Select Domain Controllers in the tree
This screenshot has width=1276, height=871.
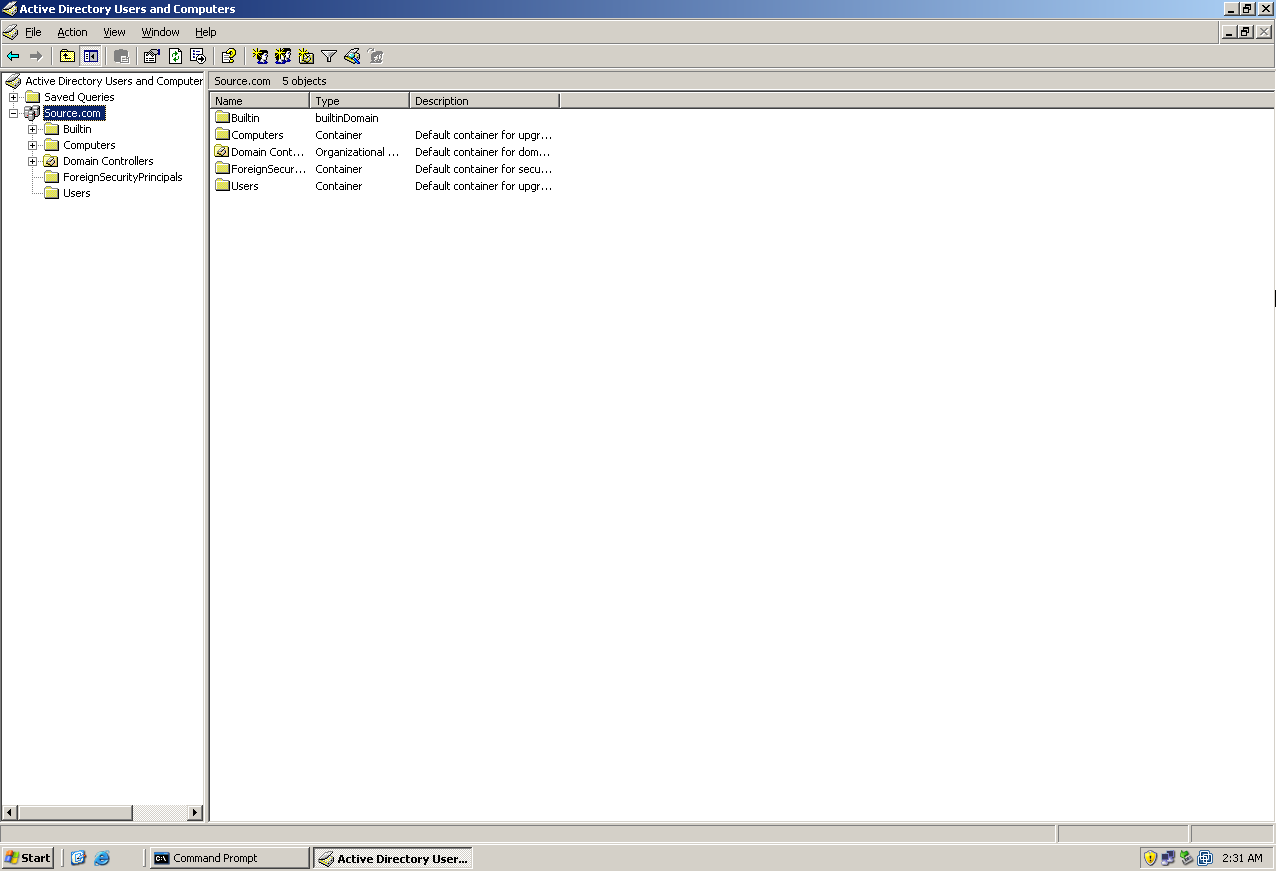108,161
